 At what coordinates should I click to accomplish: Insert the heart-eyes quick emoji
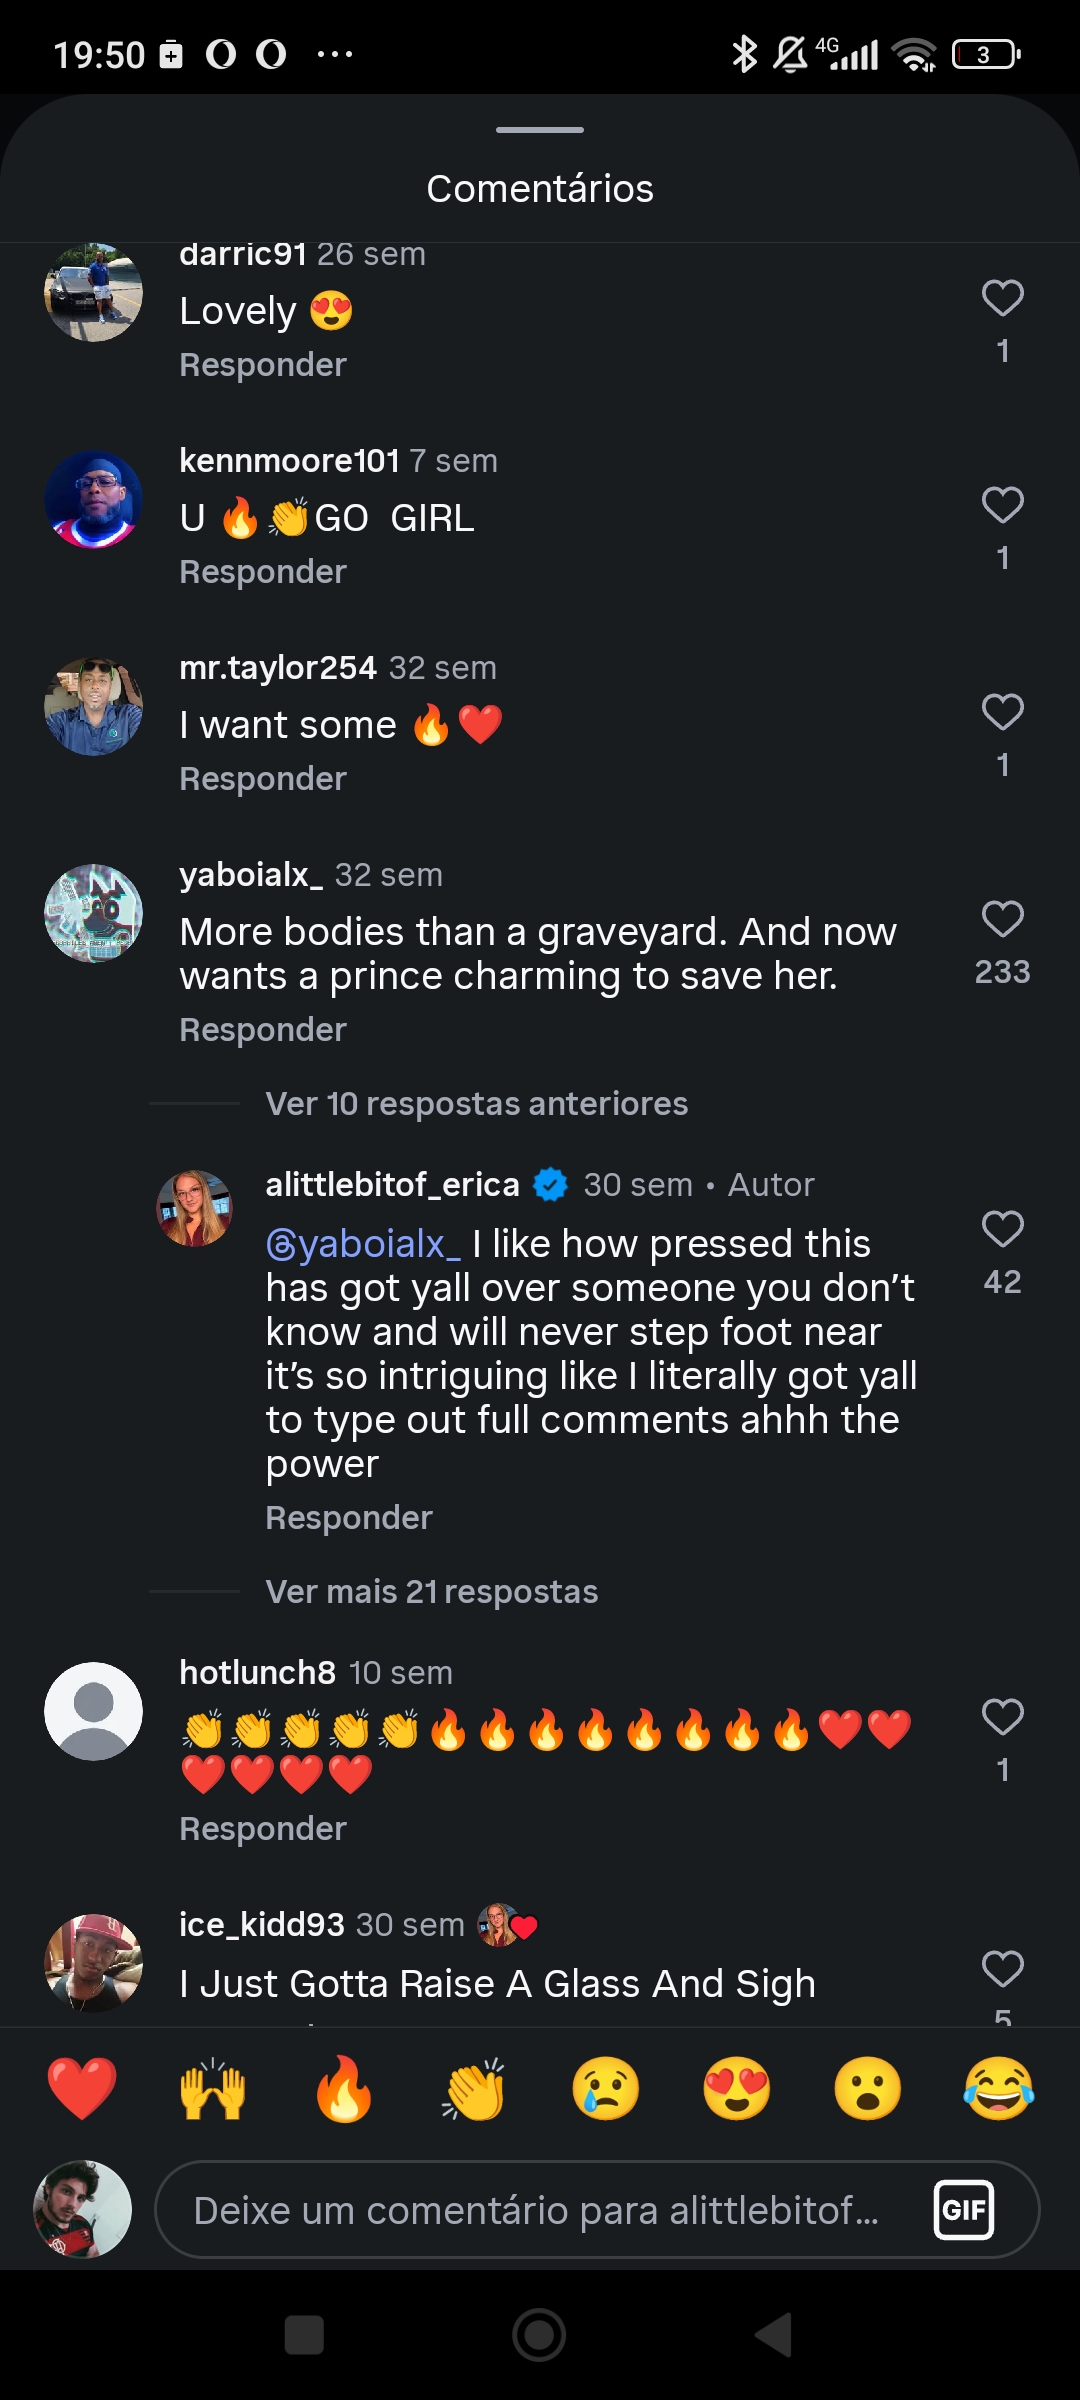click(737, 2089)
